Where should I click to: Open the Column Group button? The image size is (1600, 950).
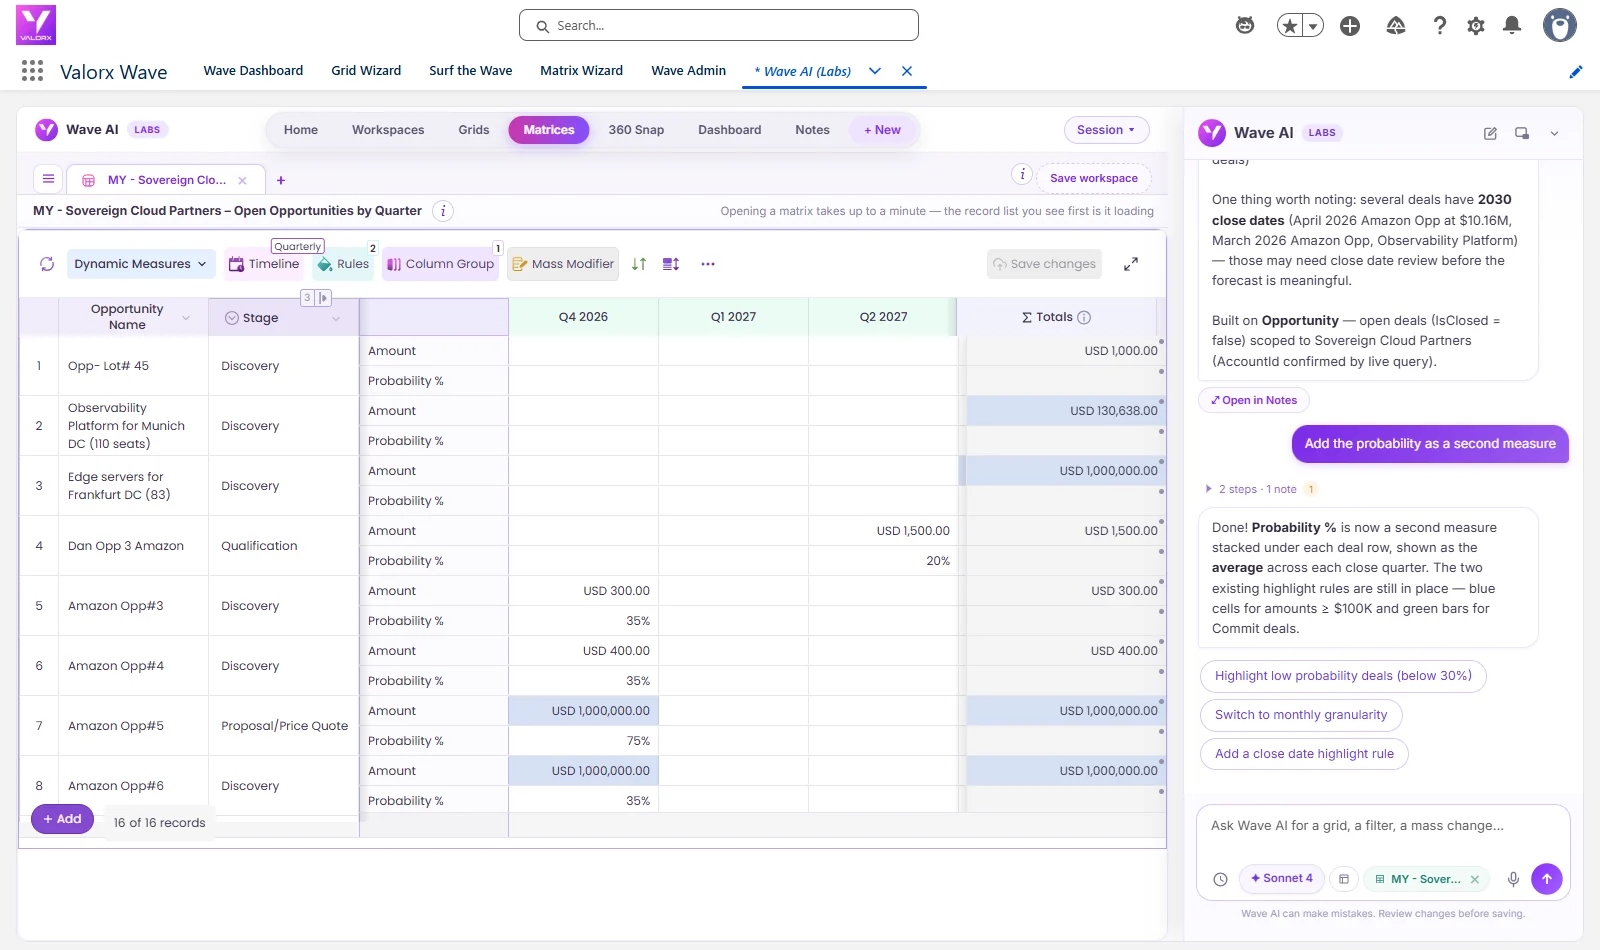tap(440, 264)
